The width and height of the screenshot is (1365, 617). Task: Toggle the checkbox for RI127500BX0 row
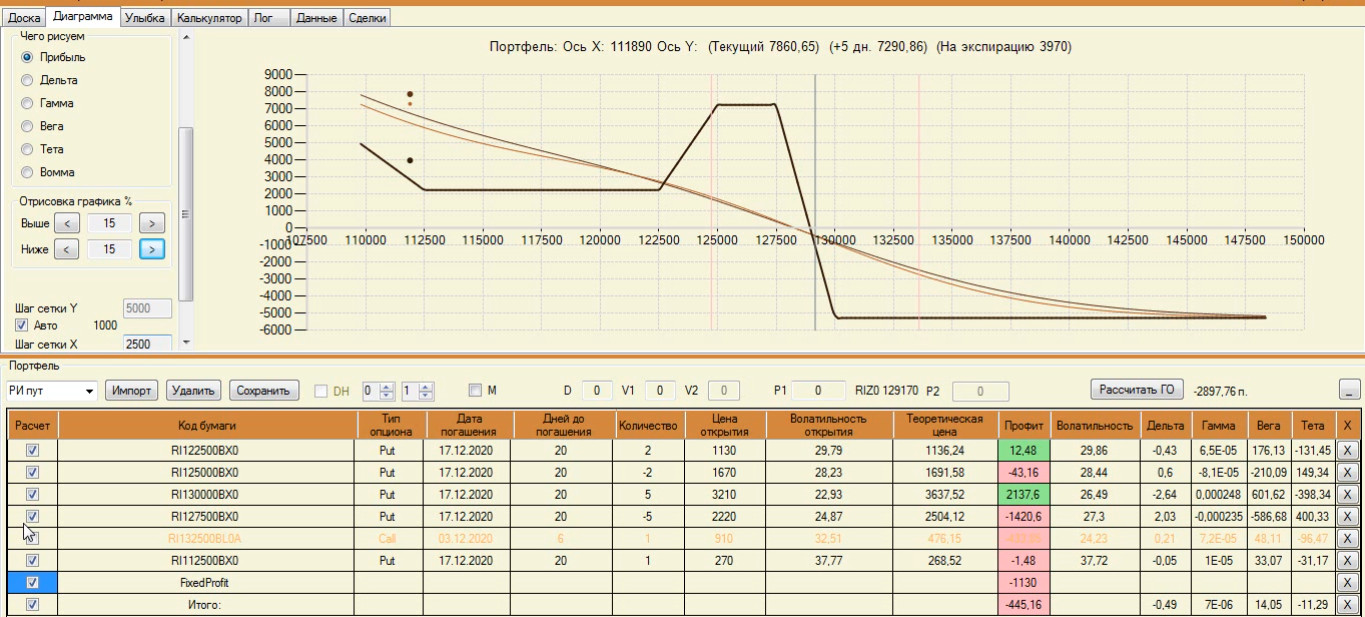point(32,516)
